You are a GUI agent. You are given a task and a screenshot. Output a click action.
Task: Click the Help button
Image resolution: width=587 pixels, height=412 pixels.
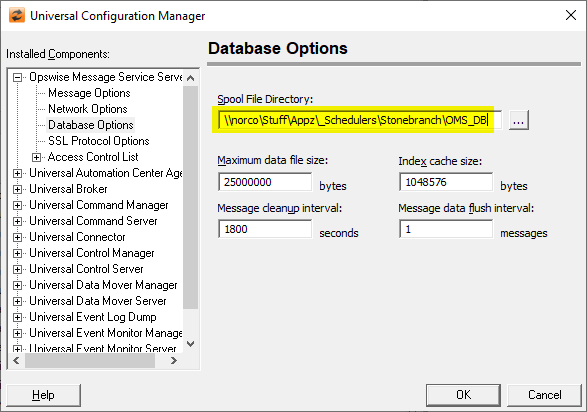pos(43,395)
